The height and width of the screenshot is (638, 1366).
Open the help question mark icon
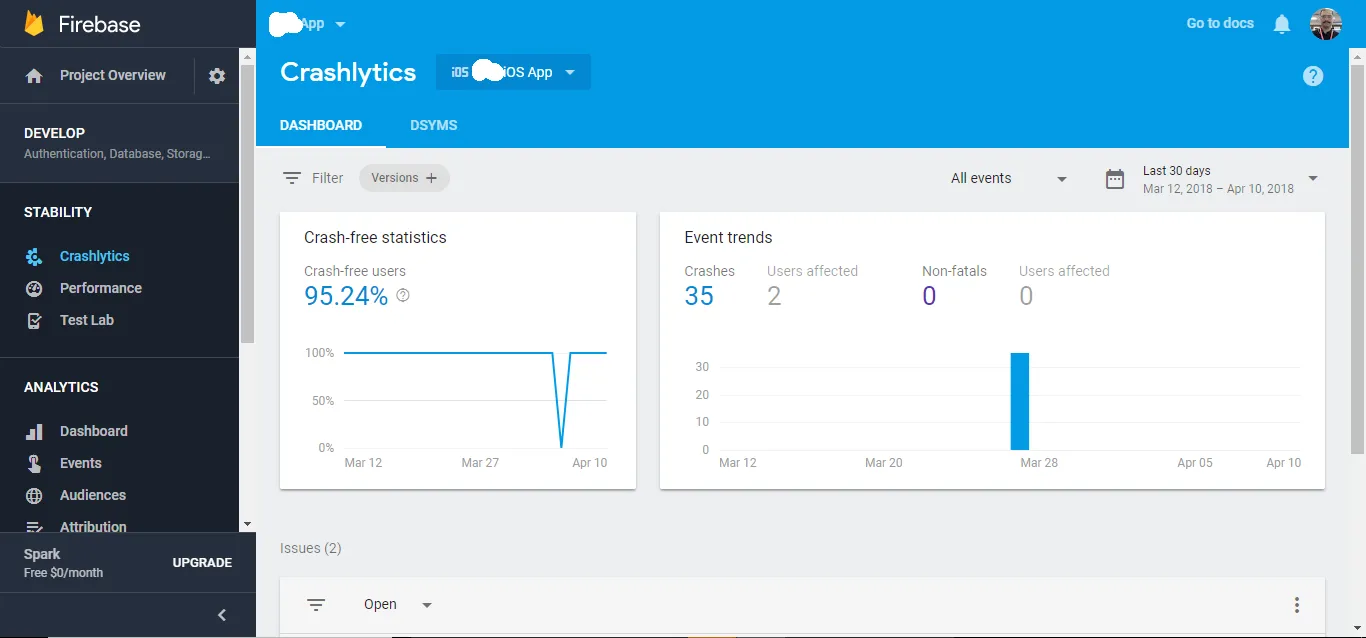[1313, 76]
